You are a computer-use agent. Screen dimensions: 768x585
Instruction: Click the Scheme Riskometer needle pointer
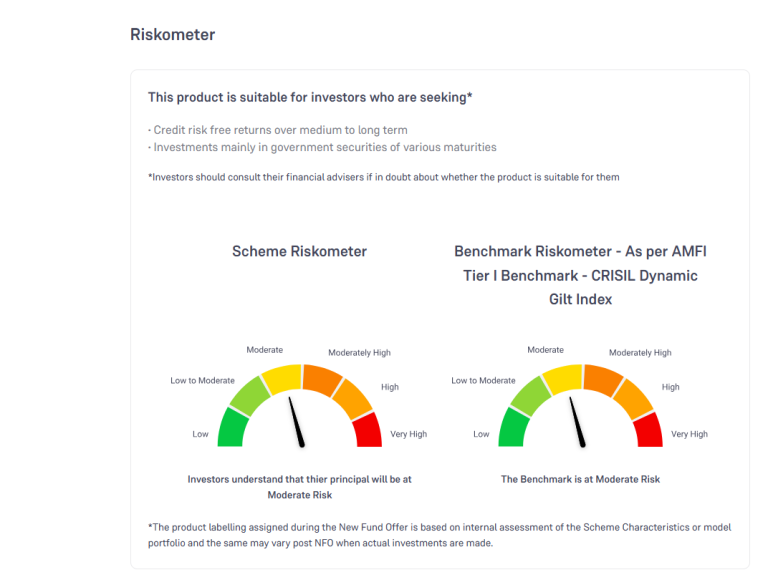coord(297,421)
